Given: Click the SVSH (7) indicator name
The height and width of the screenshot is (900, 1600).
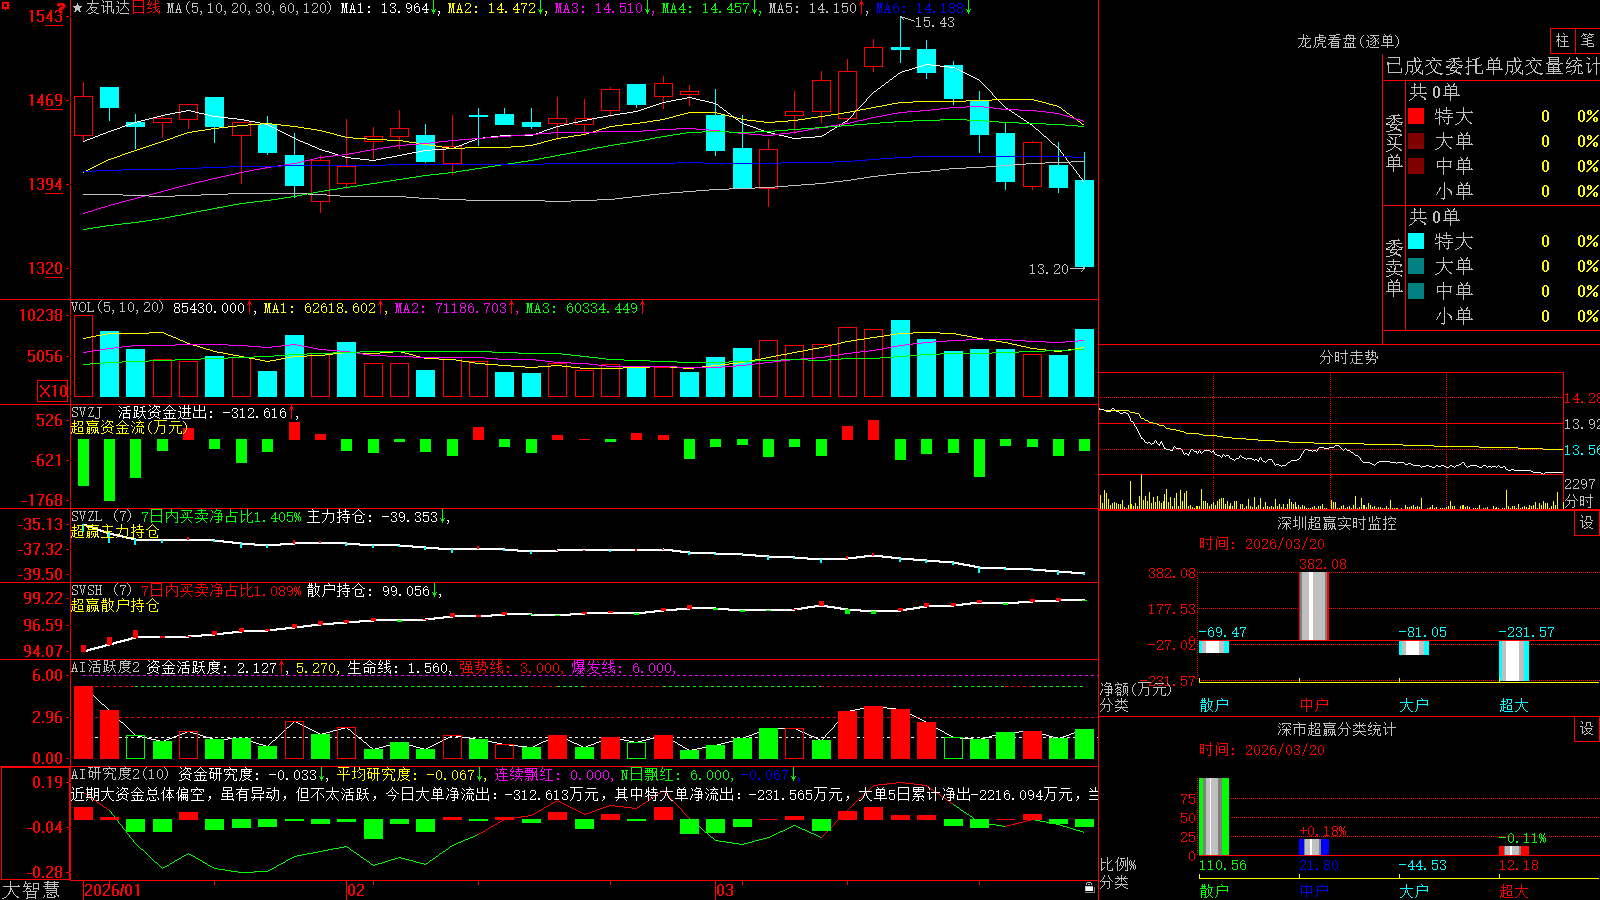Looking at the screenshot, I should (101, 590).
